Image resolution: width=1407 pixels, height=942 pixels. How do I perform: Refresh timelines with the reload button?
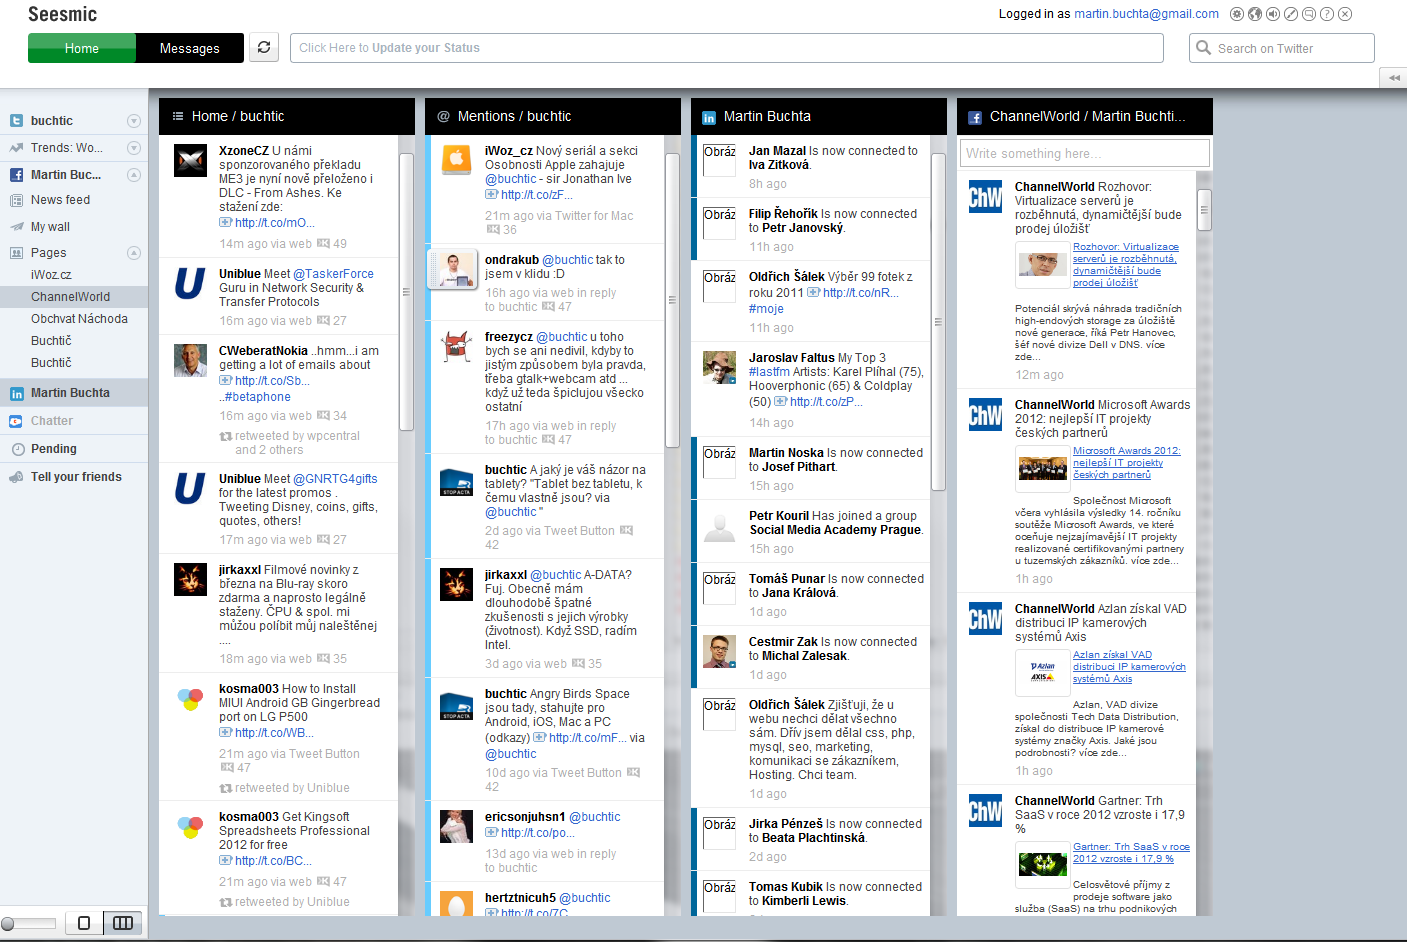coord(264,47)
